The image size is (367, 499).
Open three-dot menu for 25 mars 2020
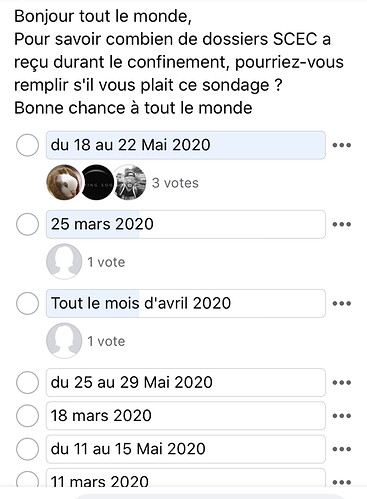point(342,224)
